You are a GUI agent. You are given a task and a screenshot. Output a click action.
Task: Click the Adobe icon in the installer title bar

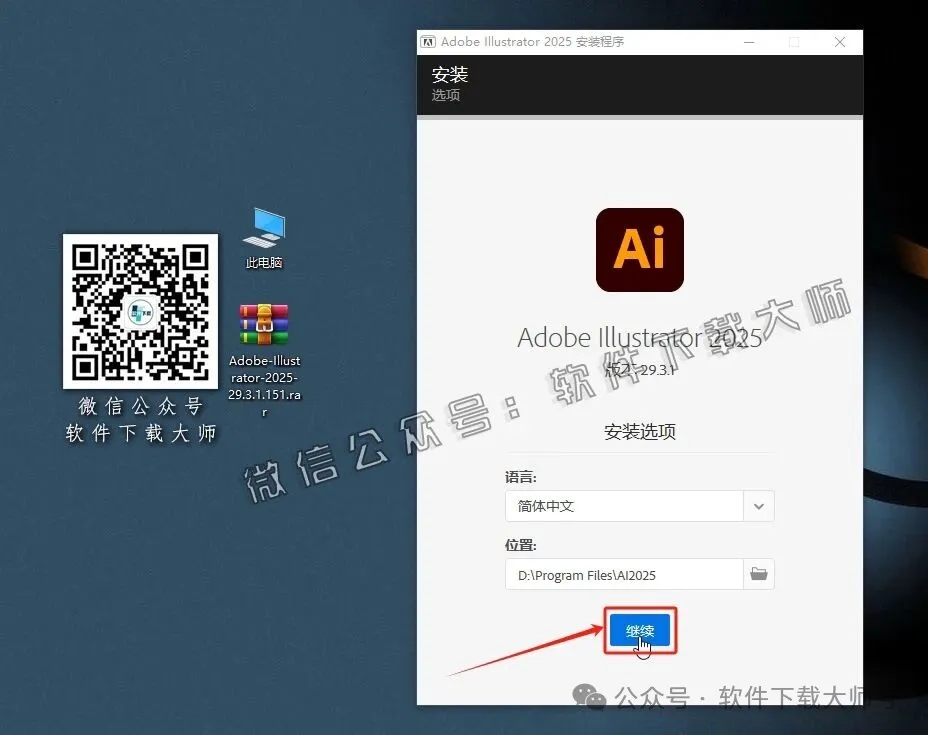click(427, 41)
